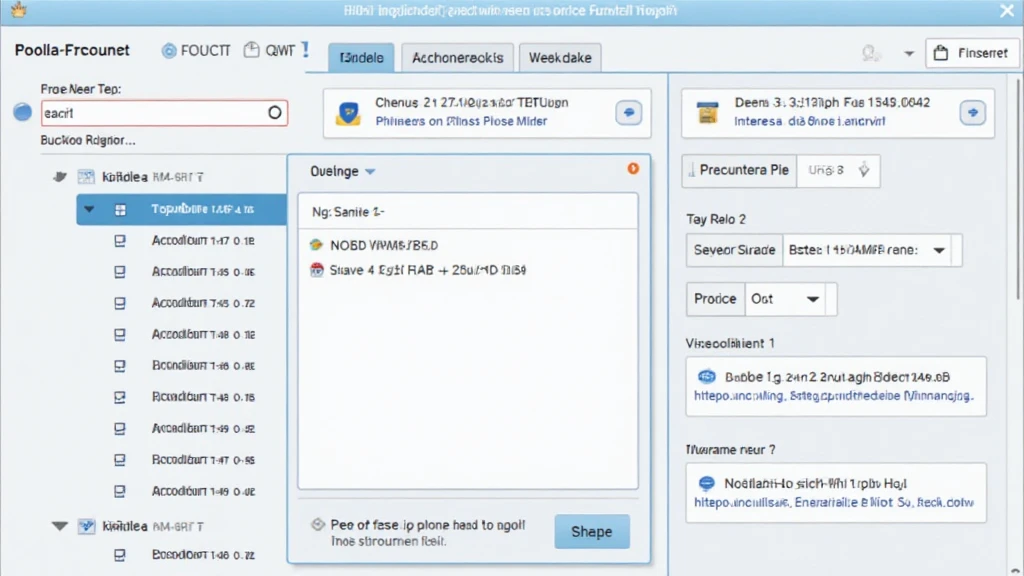Open the Uno 3 selector
Screen dimensions: 1024x576
pyautogui.click(x=839, y=170)
